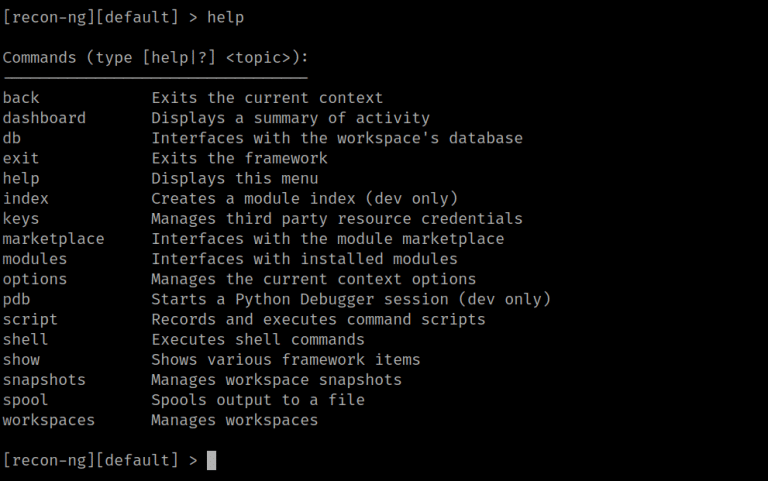Click the 'show' command name
Image resolution: width=768 pixels, height=481 pixels.
pos(21,359)
